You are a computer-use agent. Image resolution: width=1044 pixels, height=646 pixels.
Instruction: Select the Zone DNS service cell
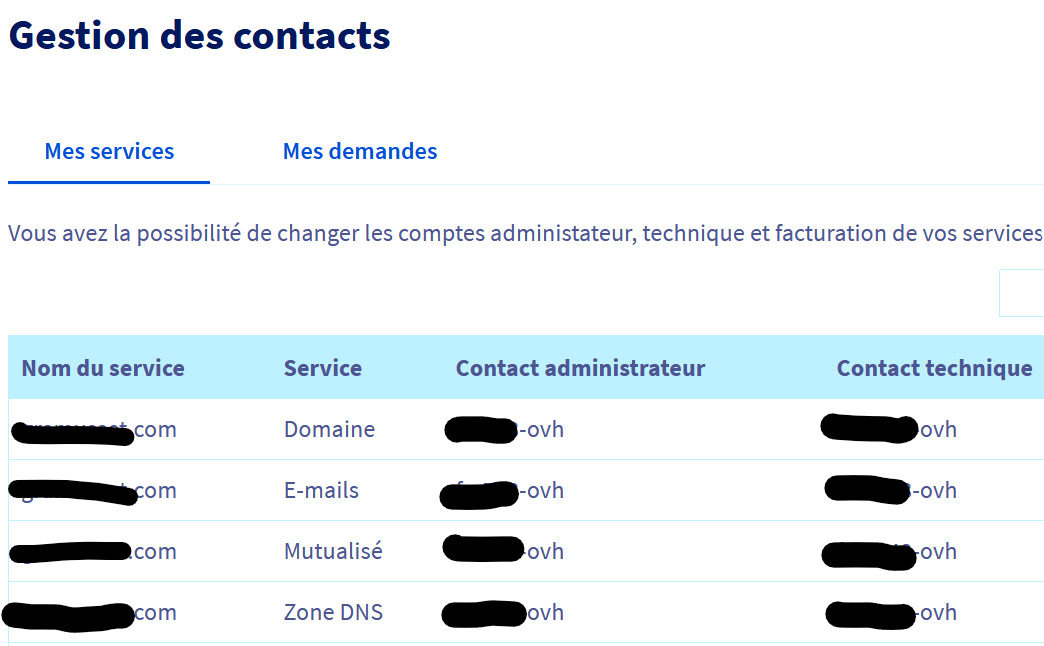click(333, 613)
